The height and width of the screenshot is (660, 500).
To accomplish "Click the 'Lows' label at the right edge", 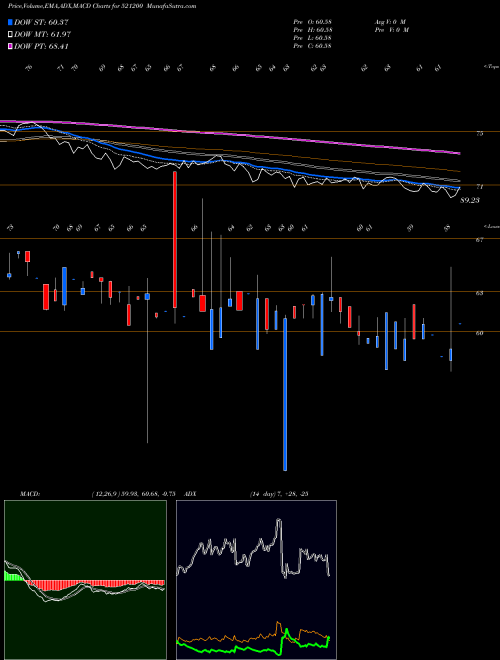I will tap(491, 226).
